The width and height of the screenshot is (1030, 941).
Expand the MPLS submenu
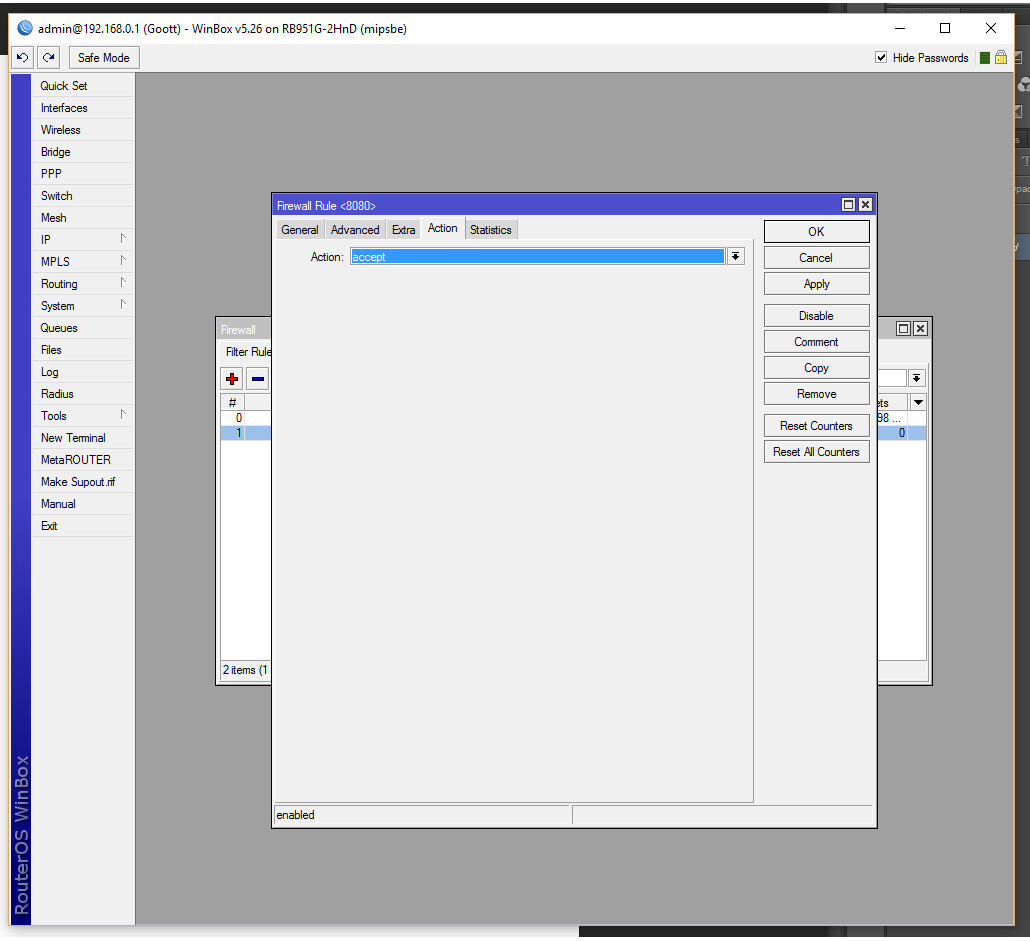(x=83, y=262)
